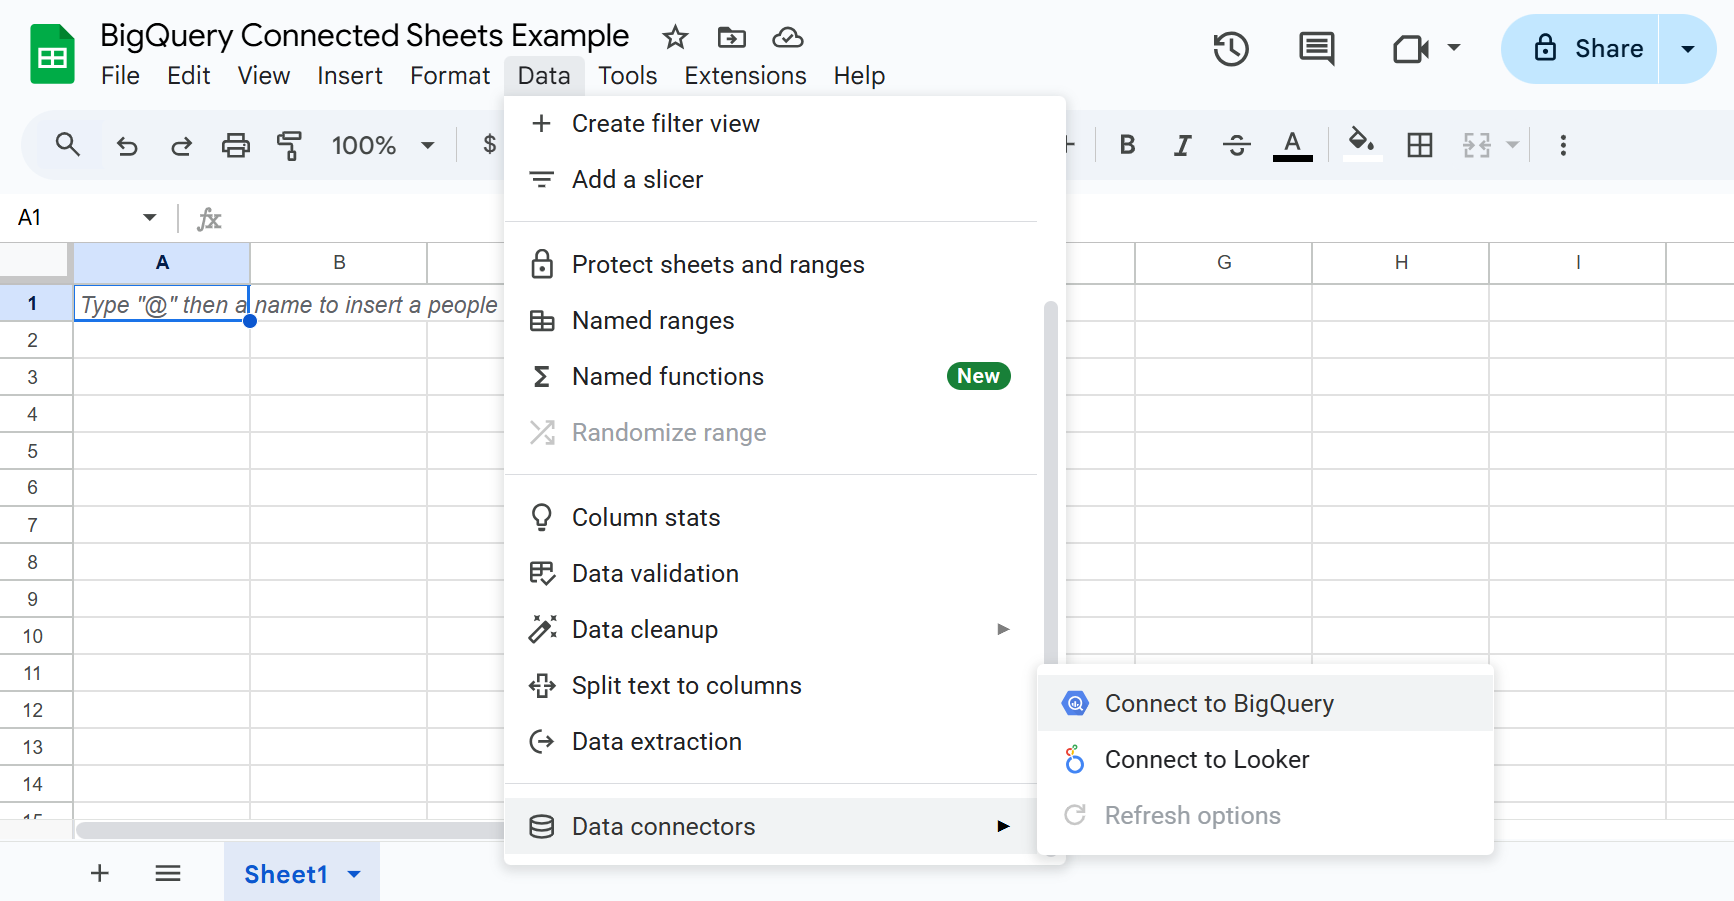The height and width of the screenshot is (901, 1734).
Task: Star the spreadsheet
Action: click(x=675, y=37)
